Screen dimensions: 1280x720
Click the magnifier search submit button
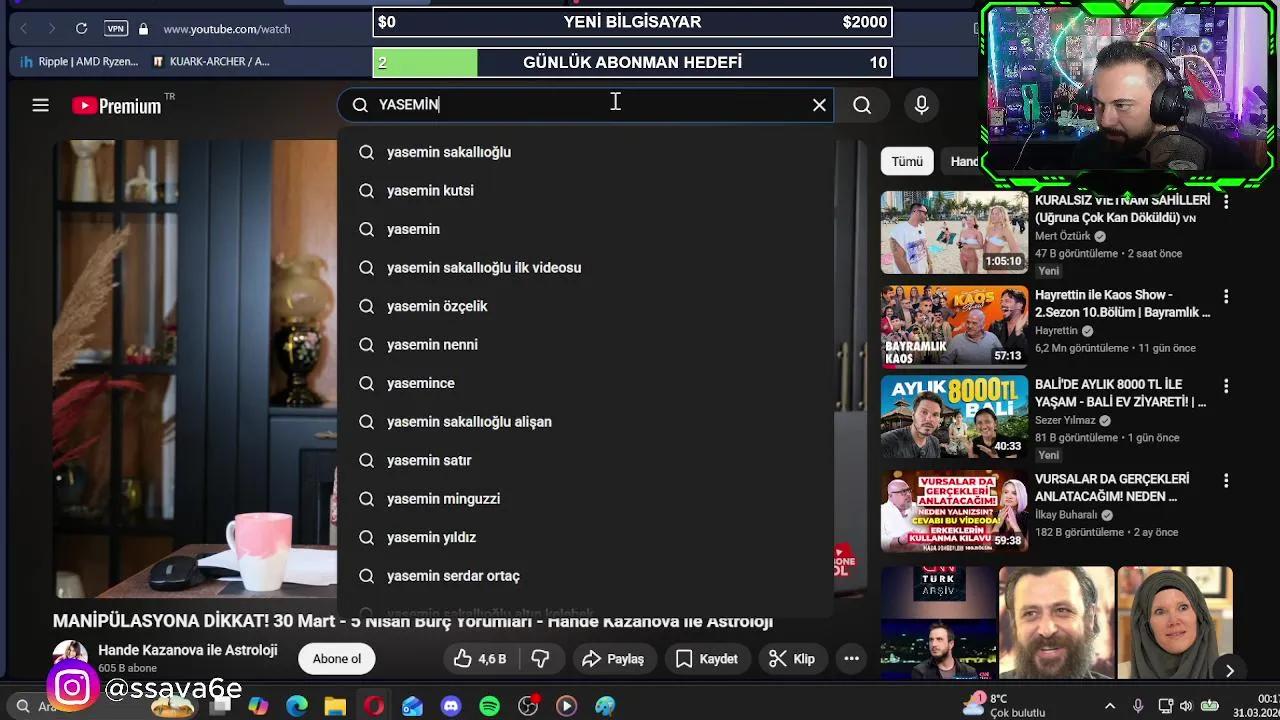(862, 105)
